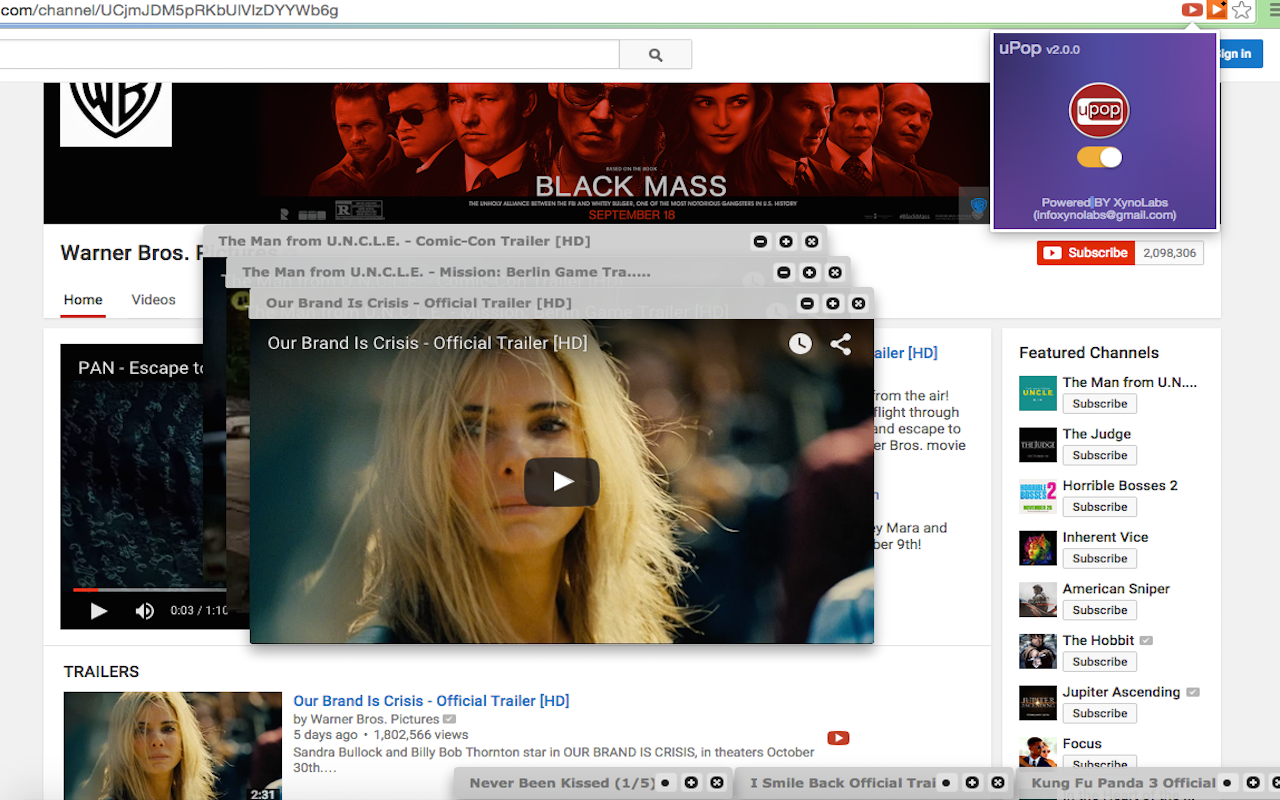
Task: Close the Our Brand Is Crisis popup
Action: [858, 303]
